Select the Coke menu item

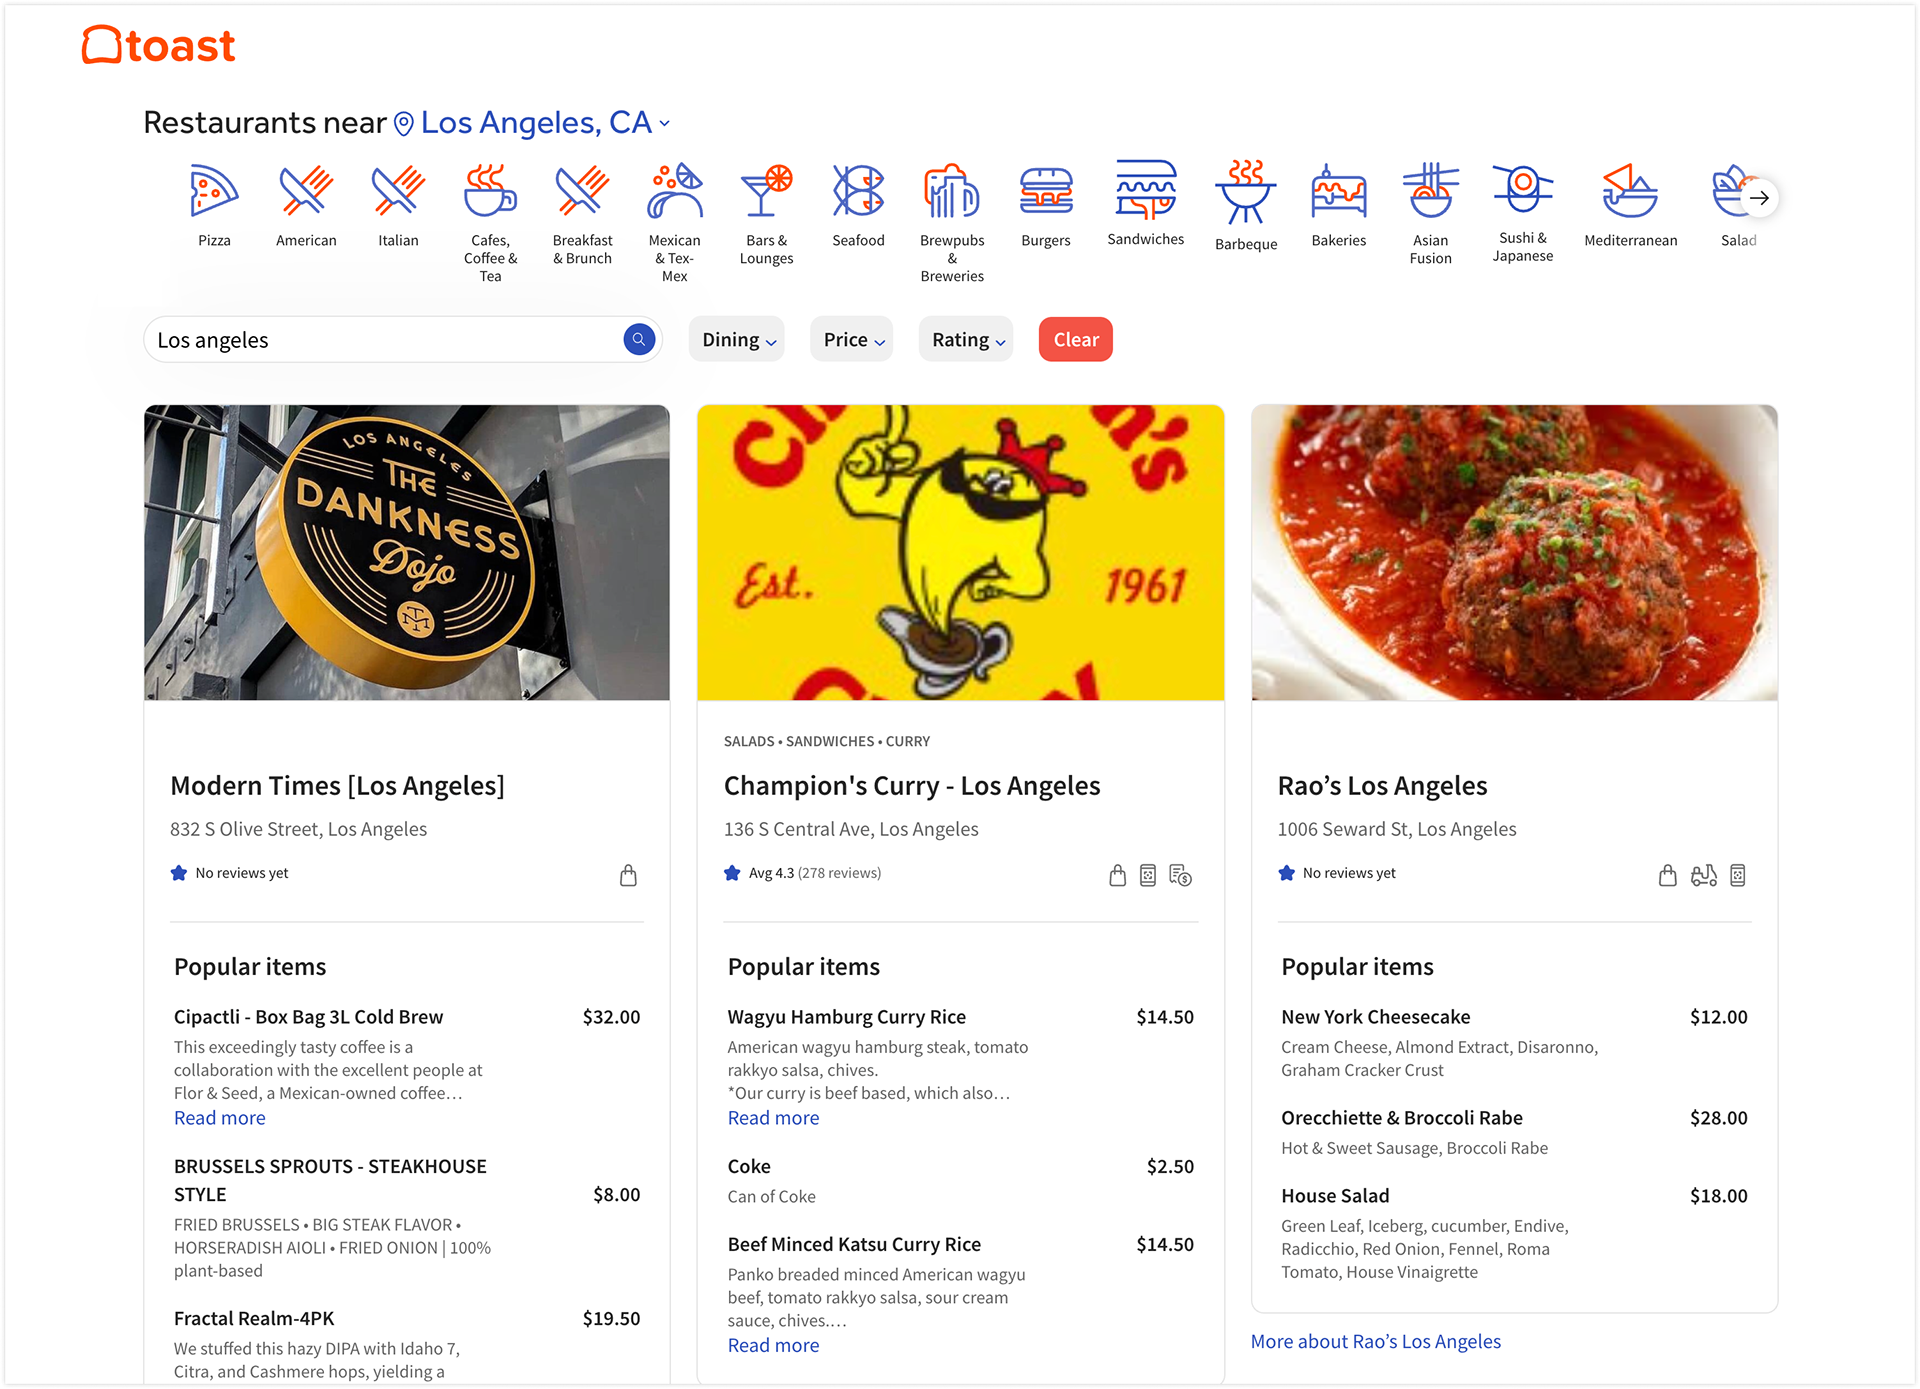click(x=749, y=1167)
